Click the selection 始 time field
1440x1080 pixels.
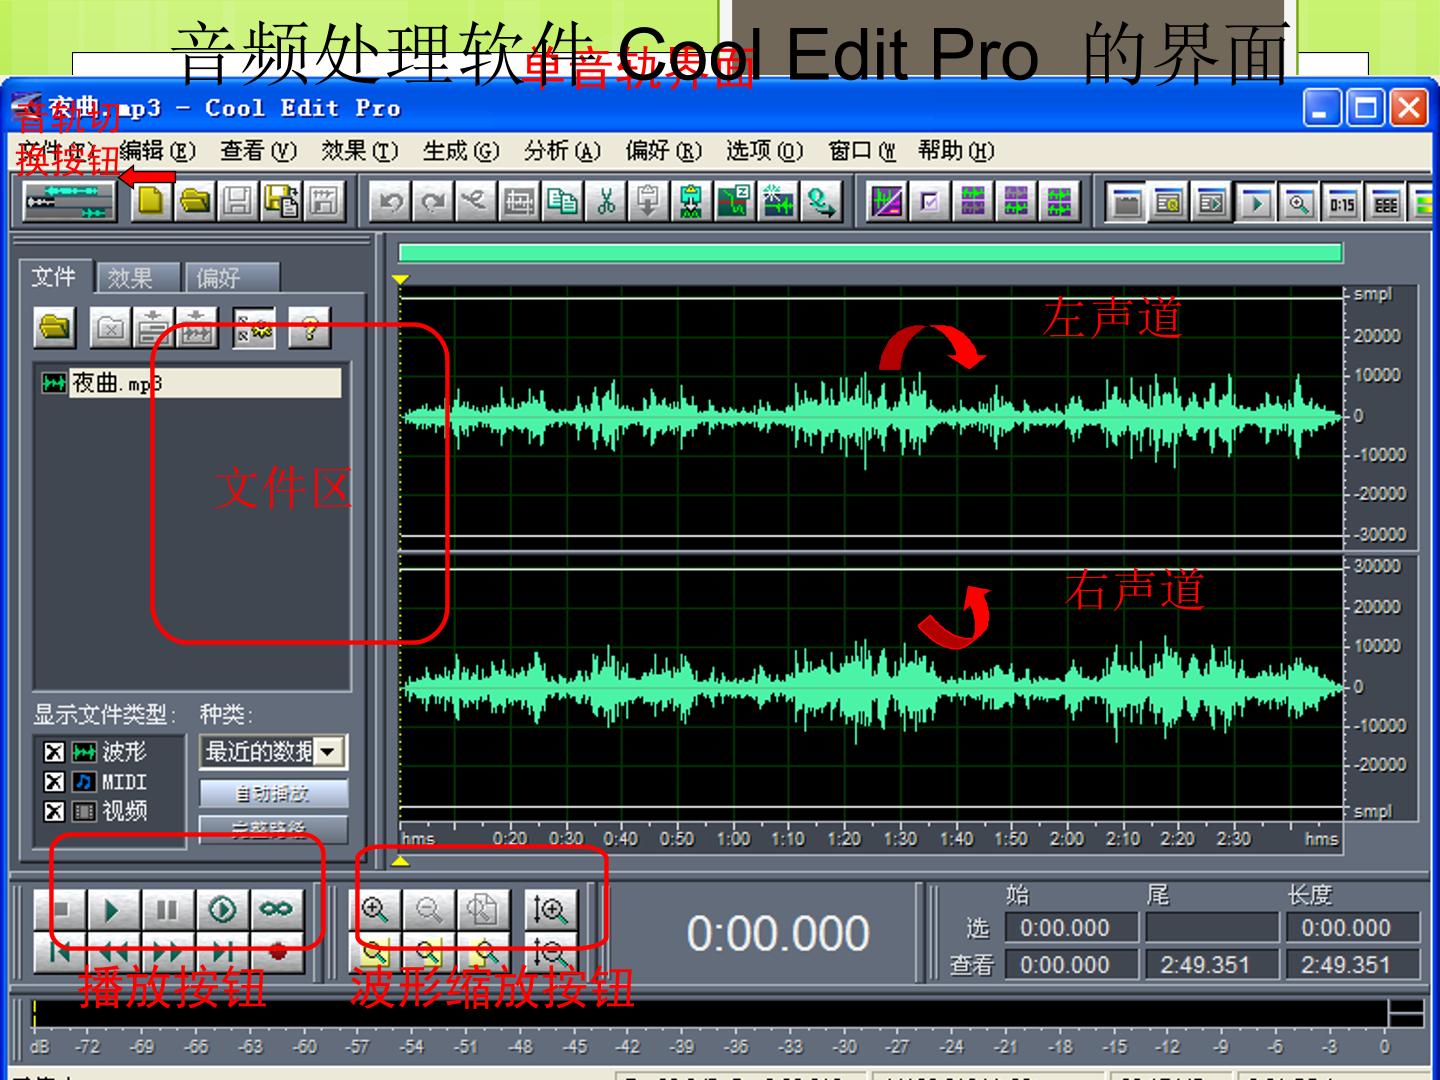click(1071, 928)
